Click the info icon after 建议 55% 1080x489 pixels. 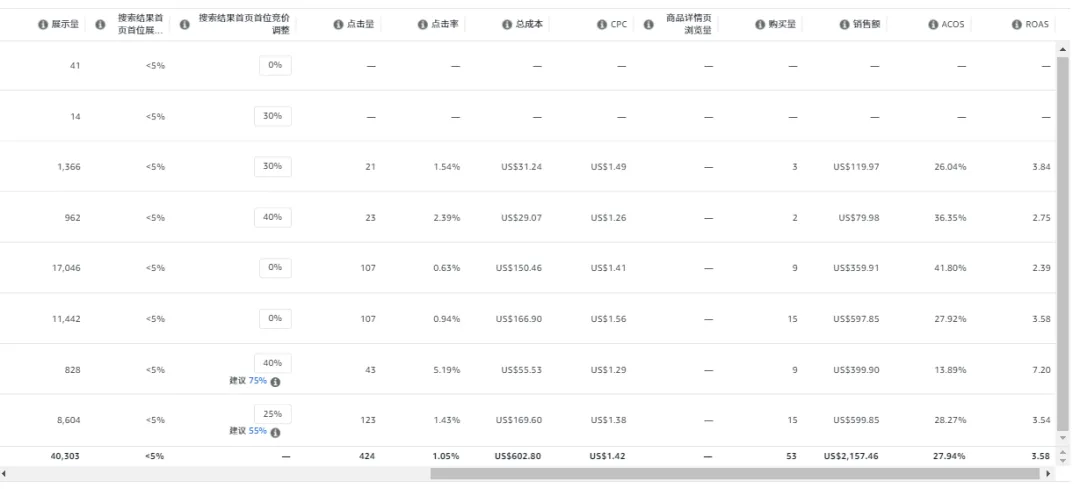275,432
